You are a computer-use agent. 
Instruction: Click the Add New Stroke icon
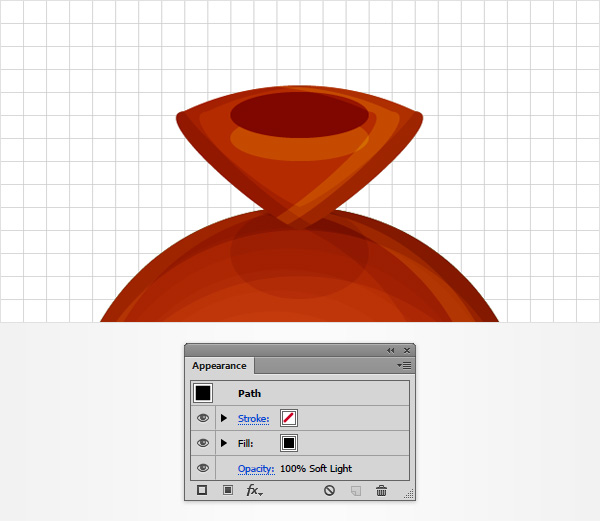tap(202, 490)
